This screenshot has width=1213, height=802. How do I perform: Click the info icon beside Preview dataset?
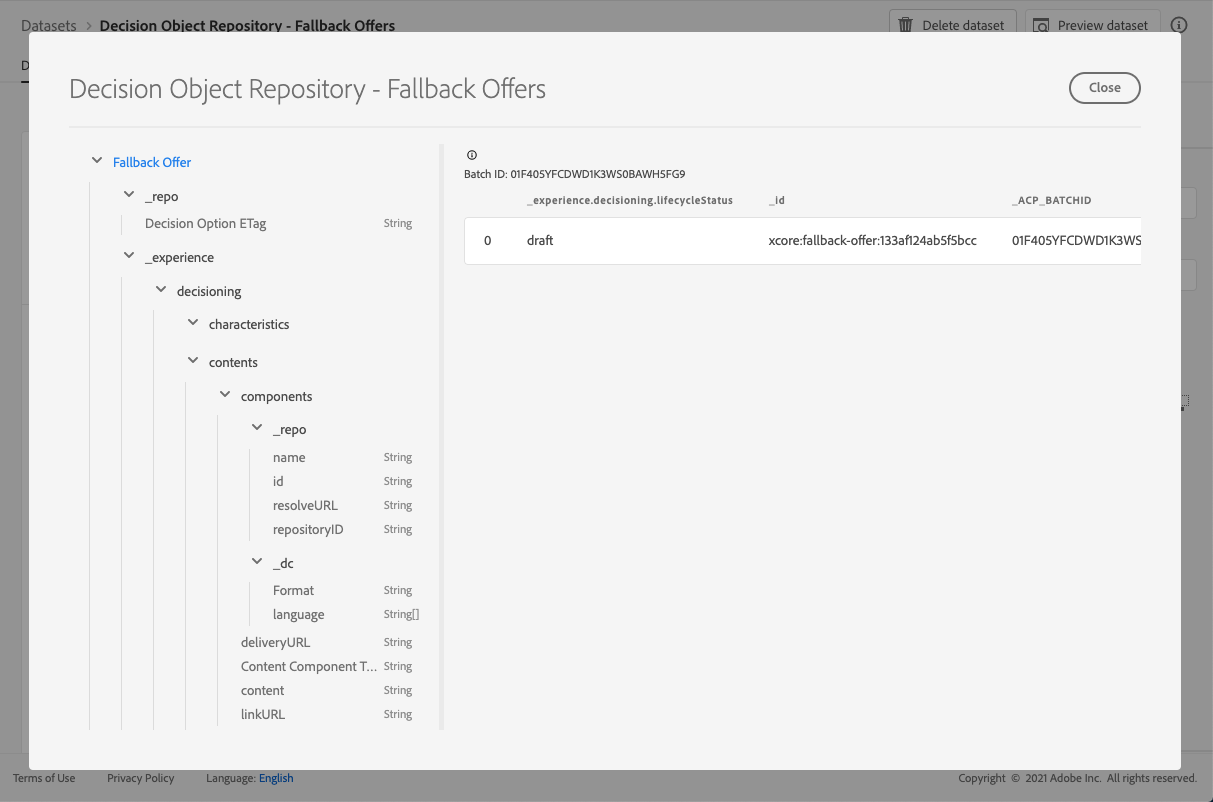[1179, 25]
